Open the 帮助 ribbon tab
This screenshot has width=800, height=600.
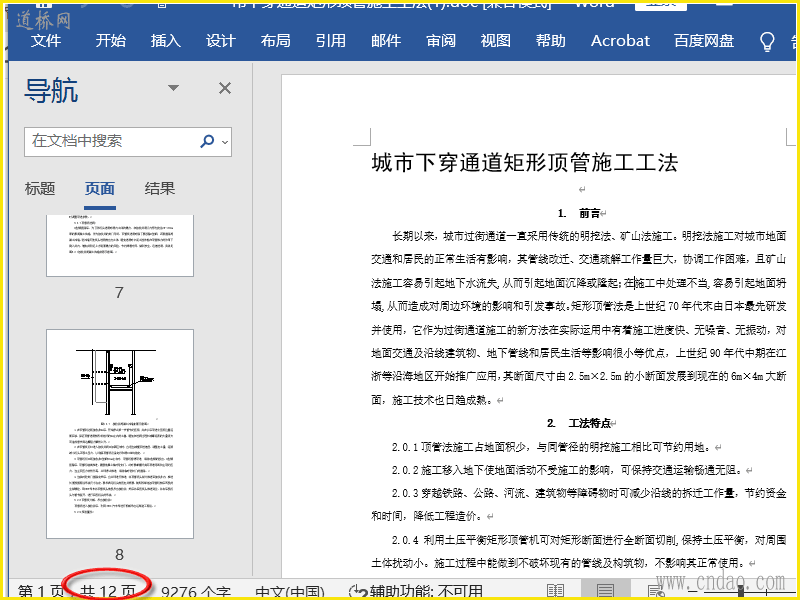(x=551, y=41)
